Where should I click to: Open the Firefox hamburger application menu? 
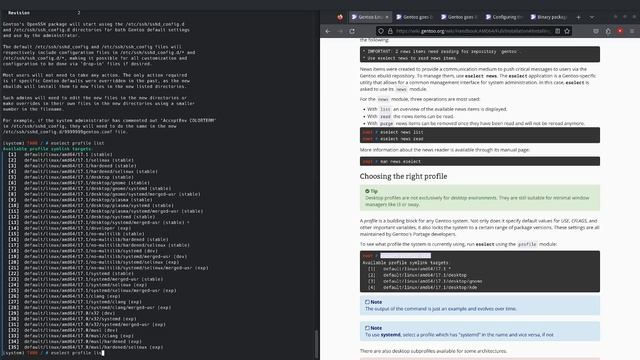tap(632, 31)
